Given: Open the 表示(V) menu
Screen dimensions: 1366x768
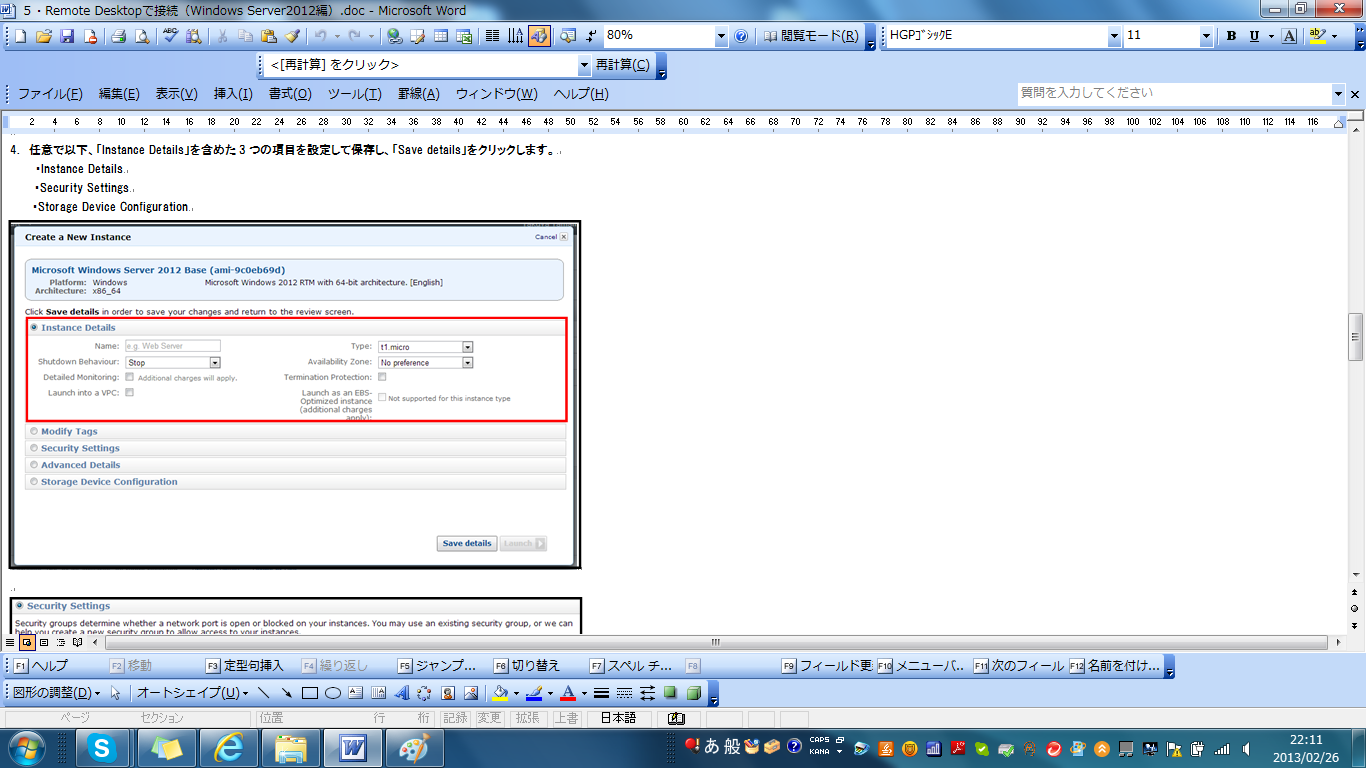Looking at the screenshot, I should click(x=176, y=94).
